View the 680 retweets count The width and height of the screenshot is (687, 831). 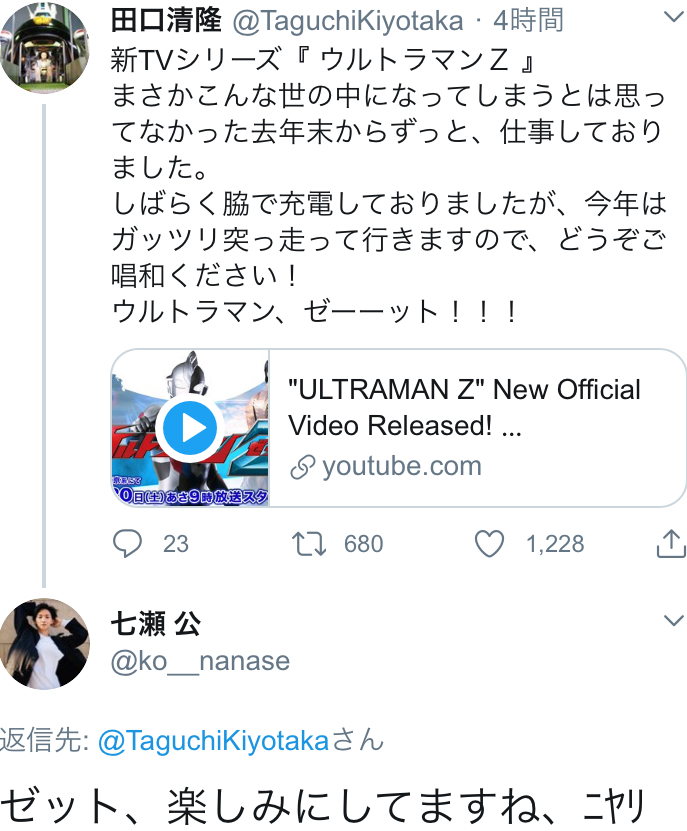coord(363,544)
